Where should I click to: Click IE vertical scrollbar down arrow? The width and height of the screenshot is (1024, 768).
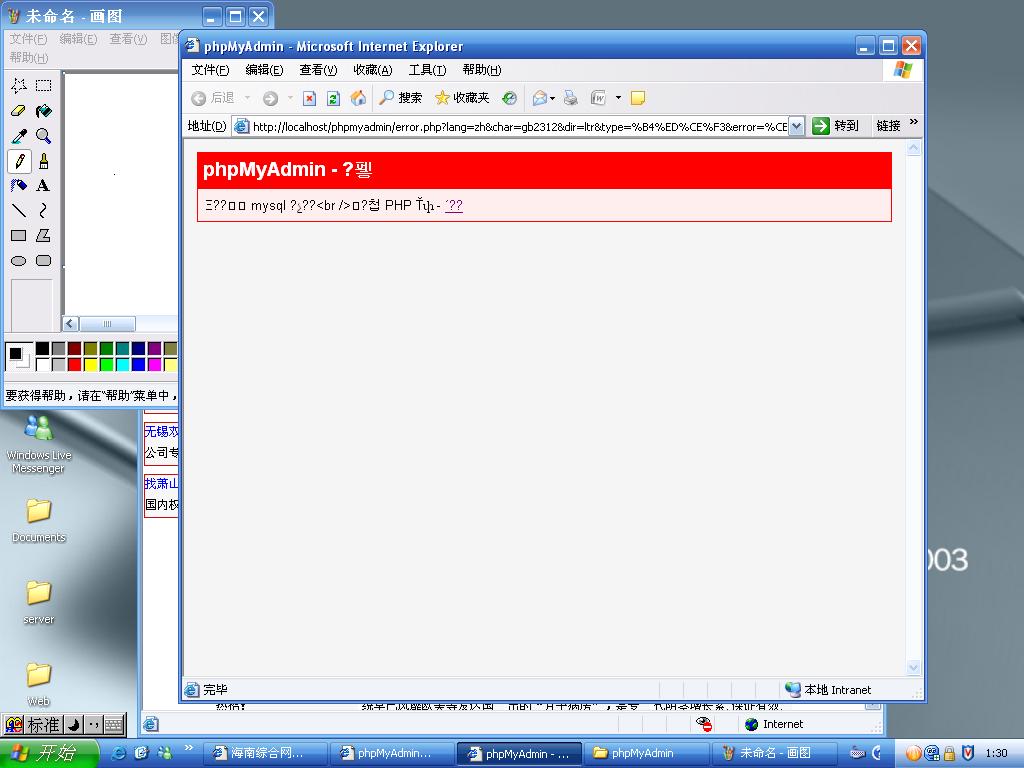914,667
